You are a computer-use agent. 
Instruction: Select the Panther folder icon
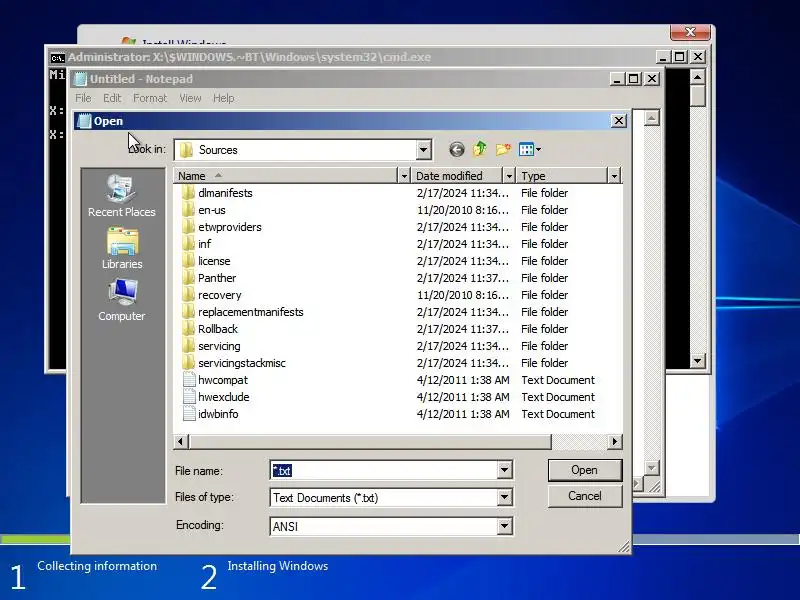point(188,278)
